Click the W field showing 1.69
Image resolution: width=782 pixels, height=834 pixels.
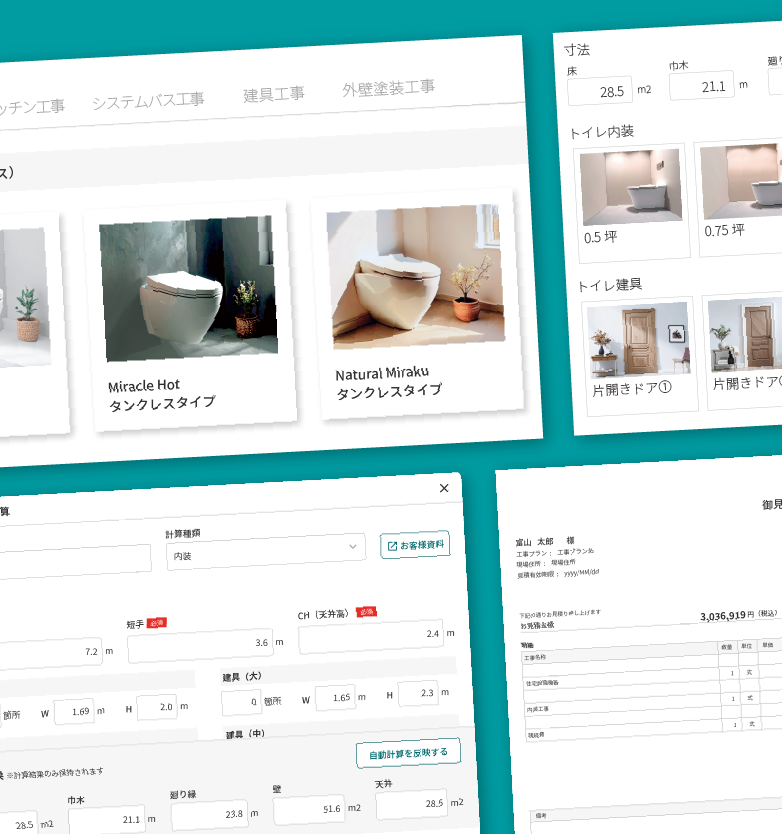coord(74,712)
